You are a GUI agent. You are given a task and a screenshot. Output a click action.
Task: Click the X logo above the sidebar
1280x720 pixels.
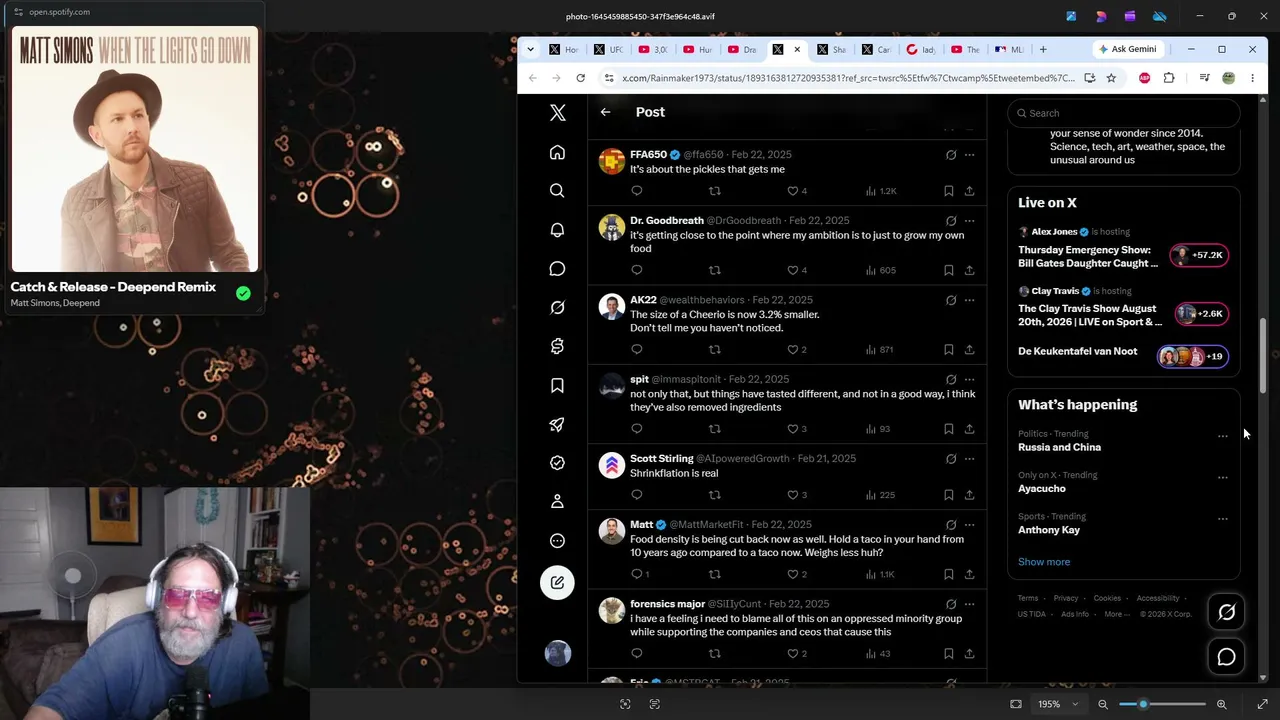[x=557, y=113]
